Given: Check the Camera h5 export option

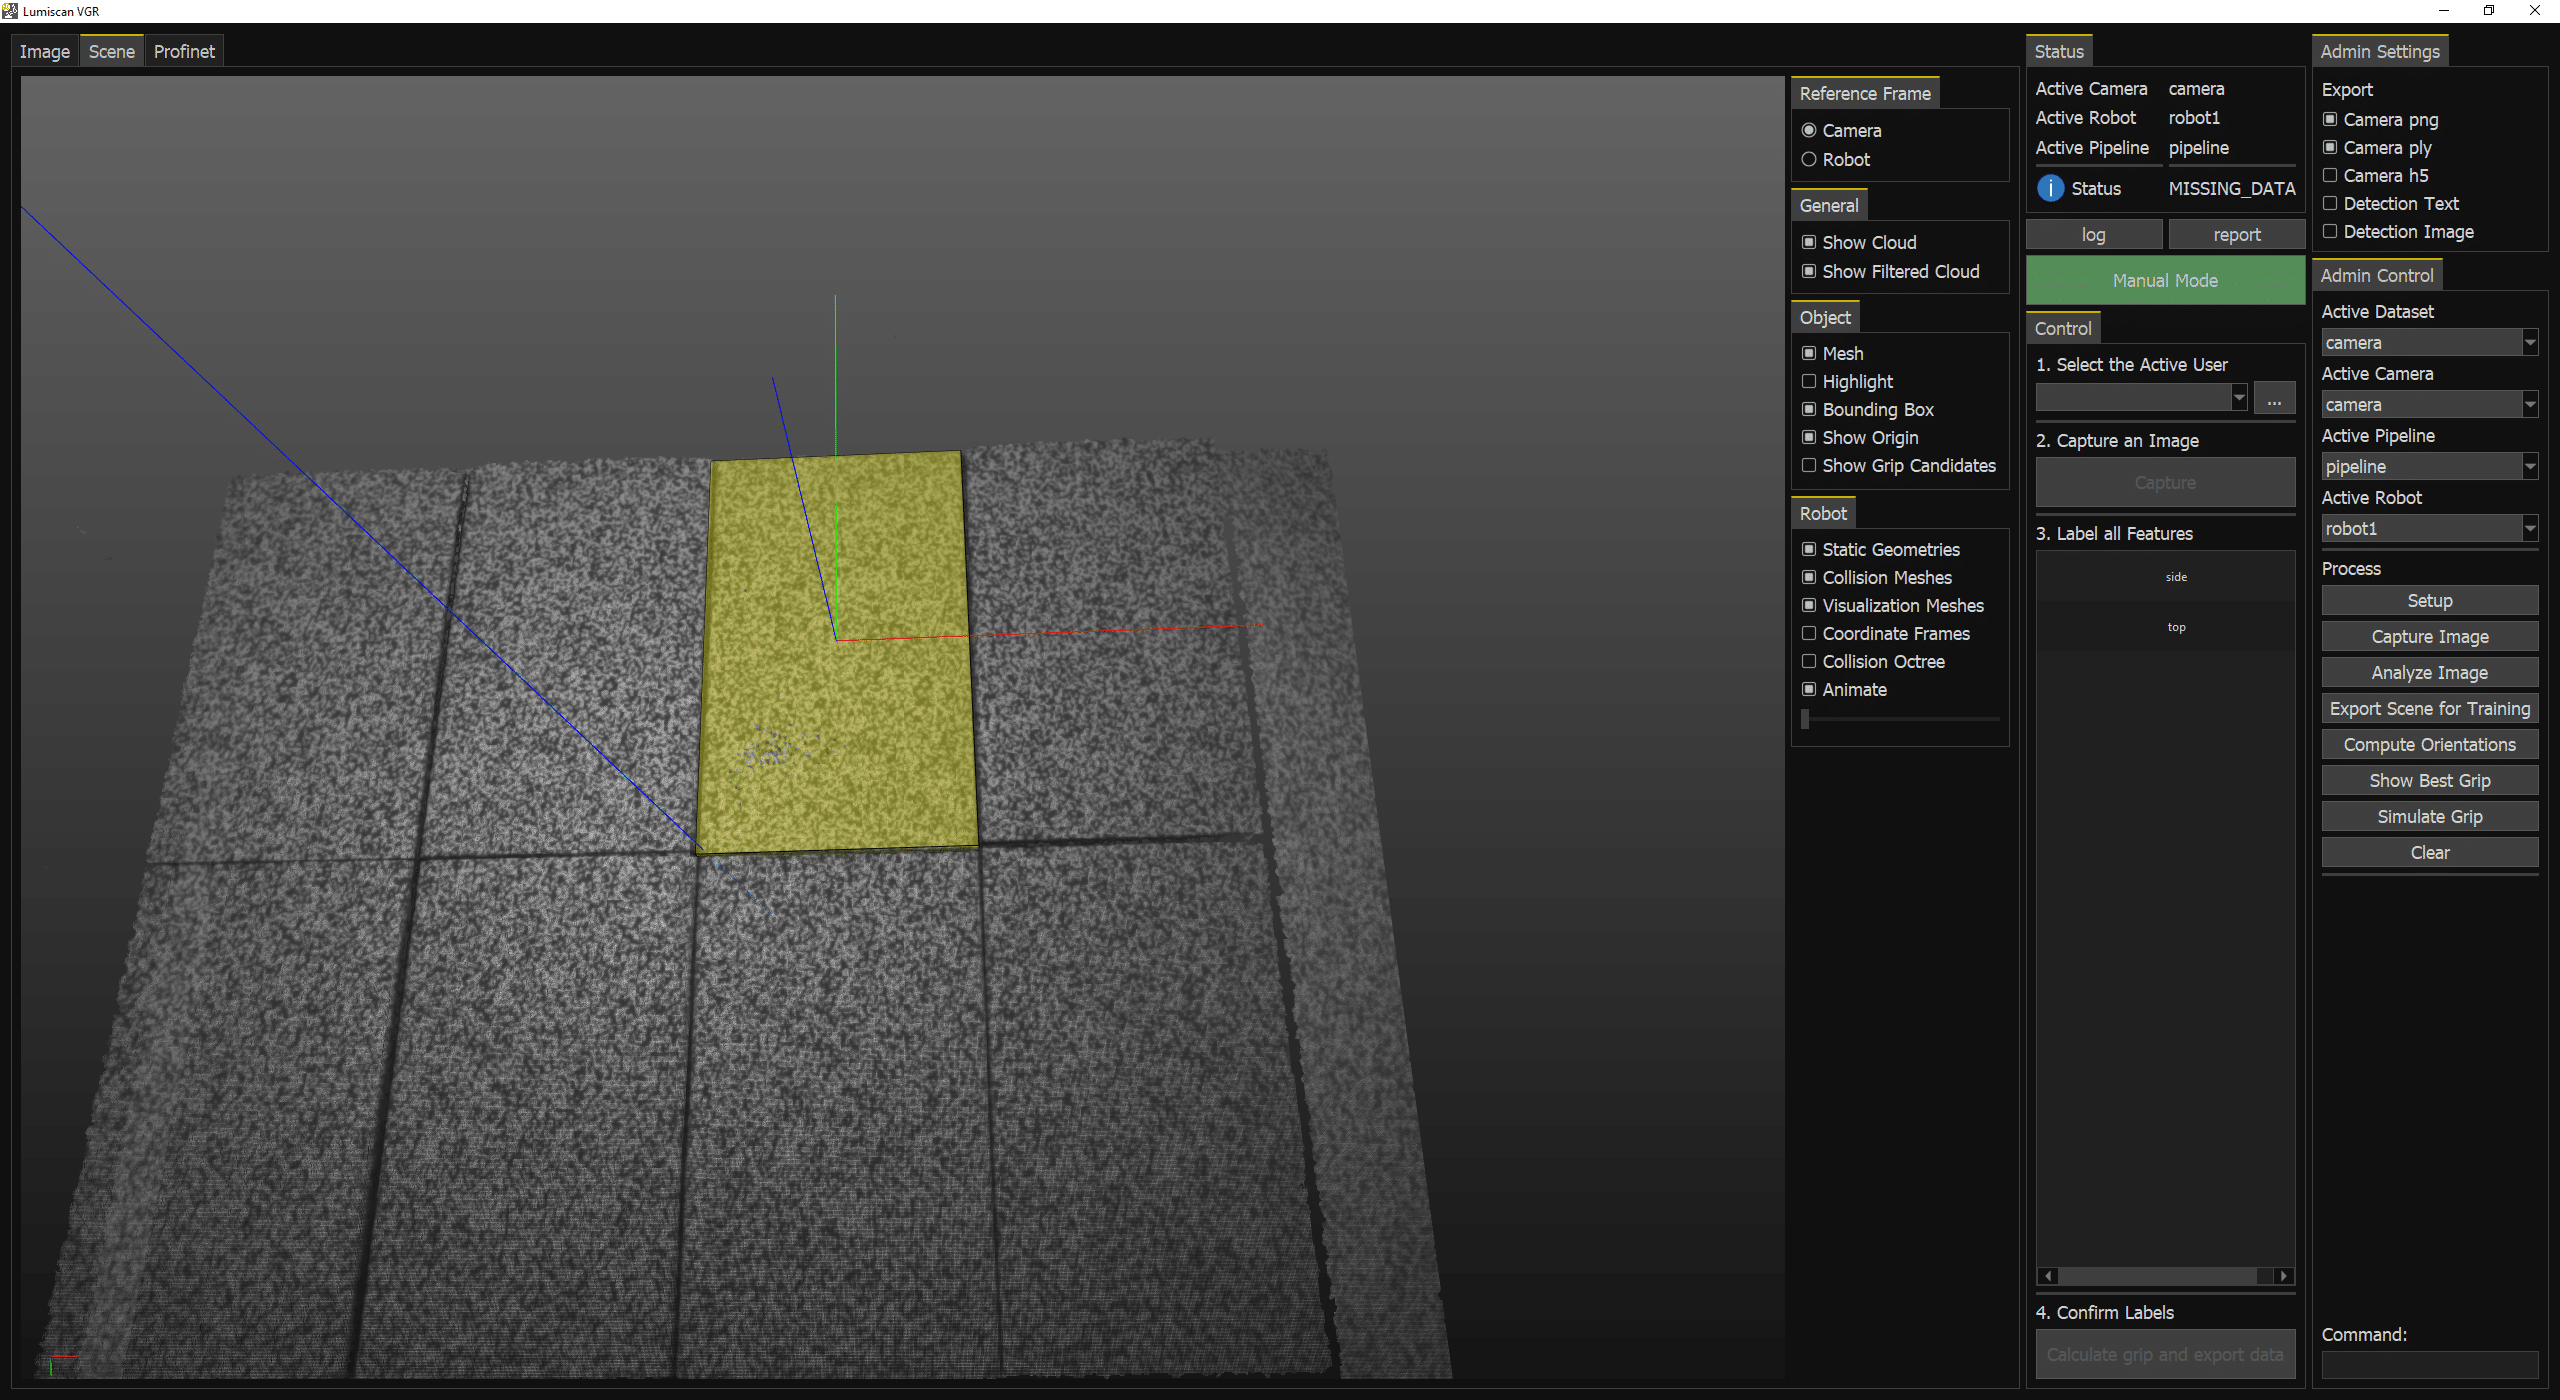Looking at the screenshot, I should [x=2330, y=176].
